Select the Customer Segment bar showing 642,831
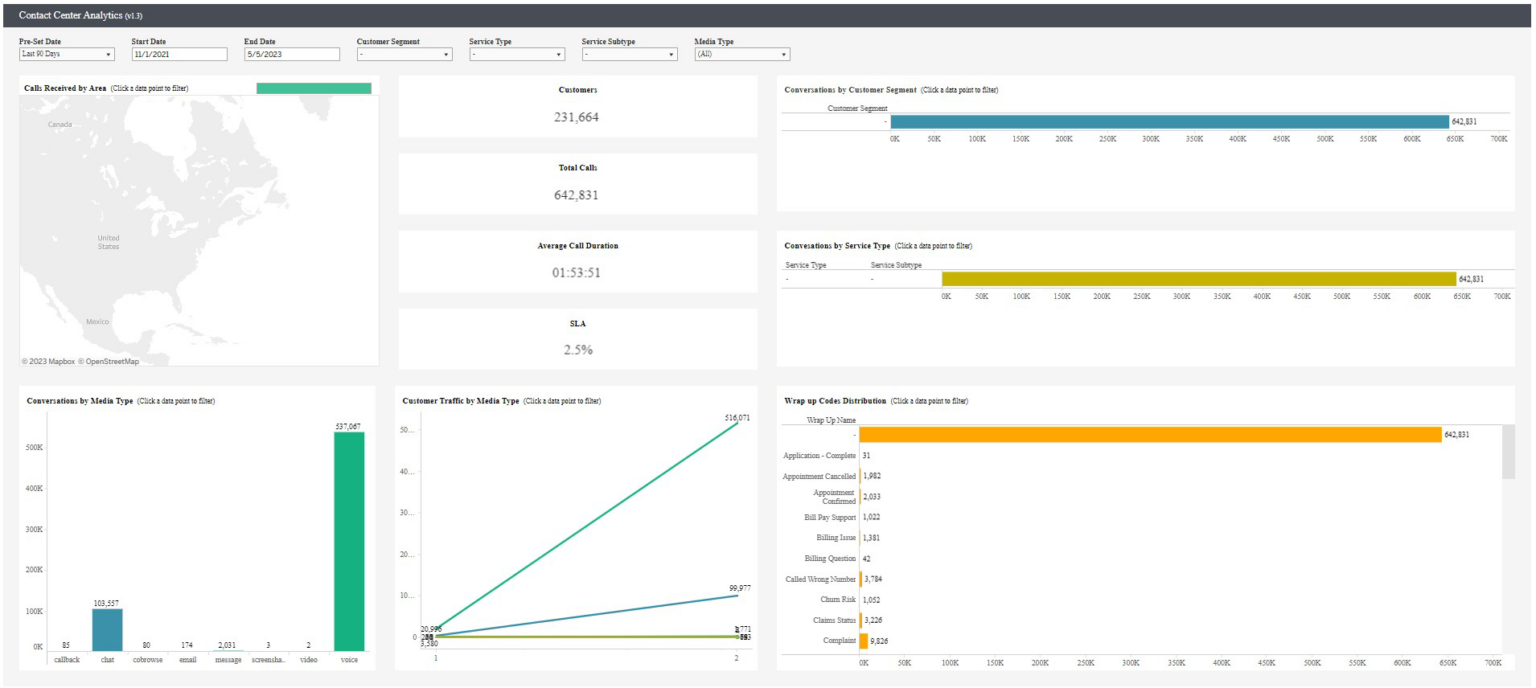 point(1170,121)
